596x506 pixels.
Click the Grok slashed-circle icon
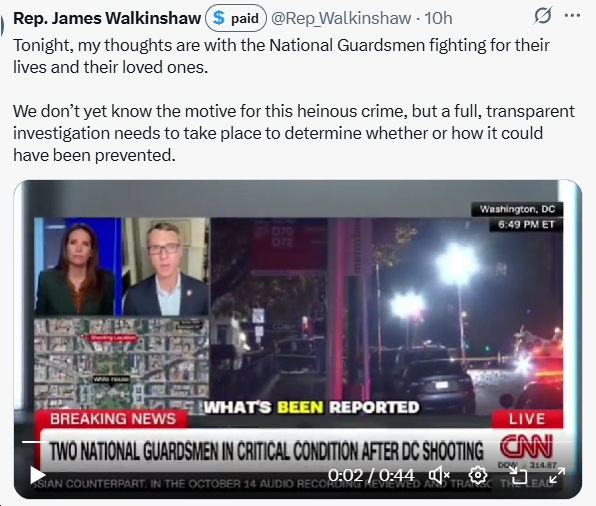[x=542, y=16]
